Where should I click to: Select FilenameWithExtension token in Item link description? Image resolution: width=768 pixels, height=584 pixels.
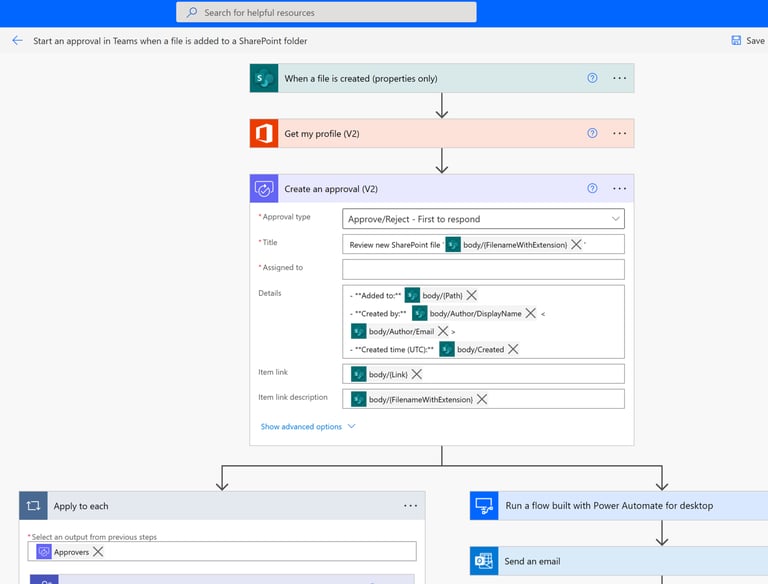(x=421, y=400)
